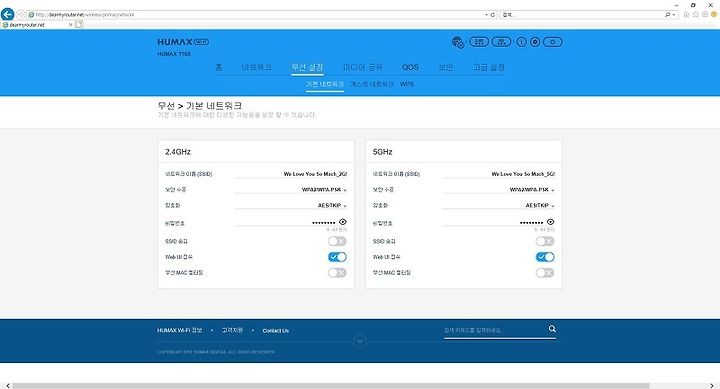
Task: Click the Contact Us footer link
Action: click(x=276, y=331)
